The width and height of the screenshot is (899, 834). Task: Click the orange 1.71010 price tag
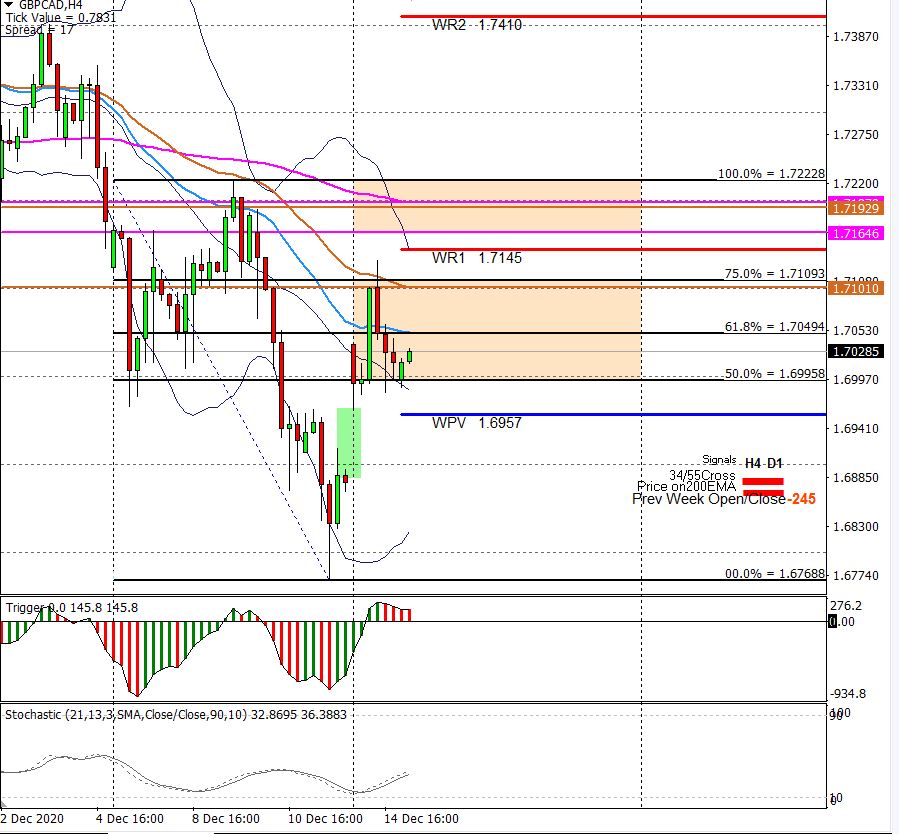(x=854, y=288)
